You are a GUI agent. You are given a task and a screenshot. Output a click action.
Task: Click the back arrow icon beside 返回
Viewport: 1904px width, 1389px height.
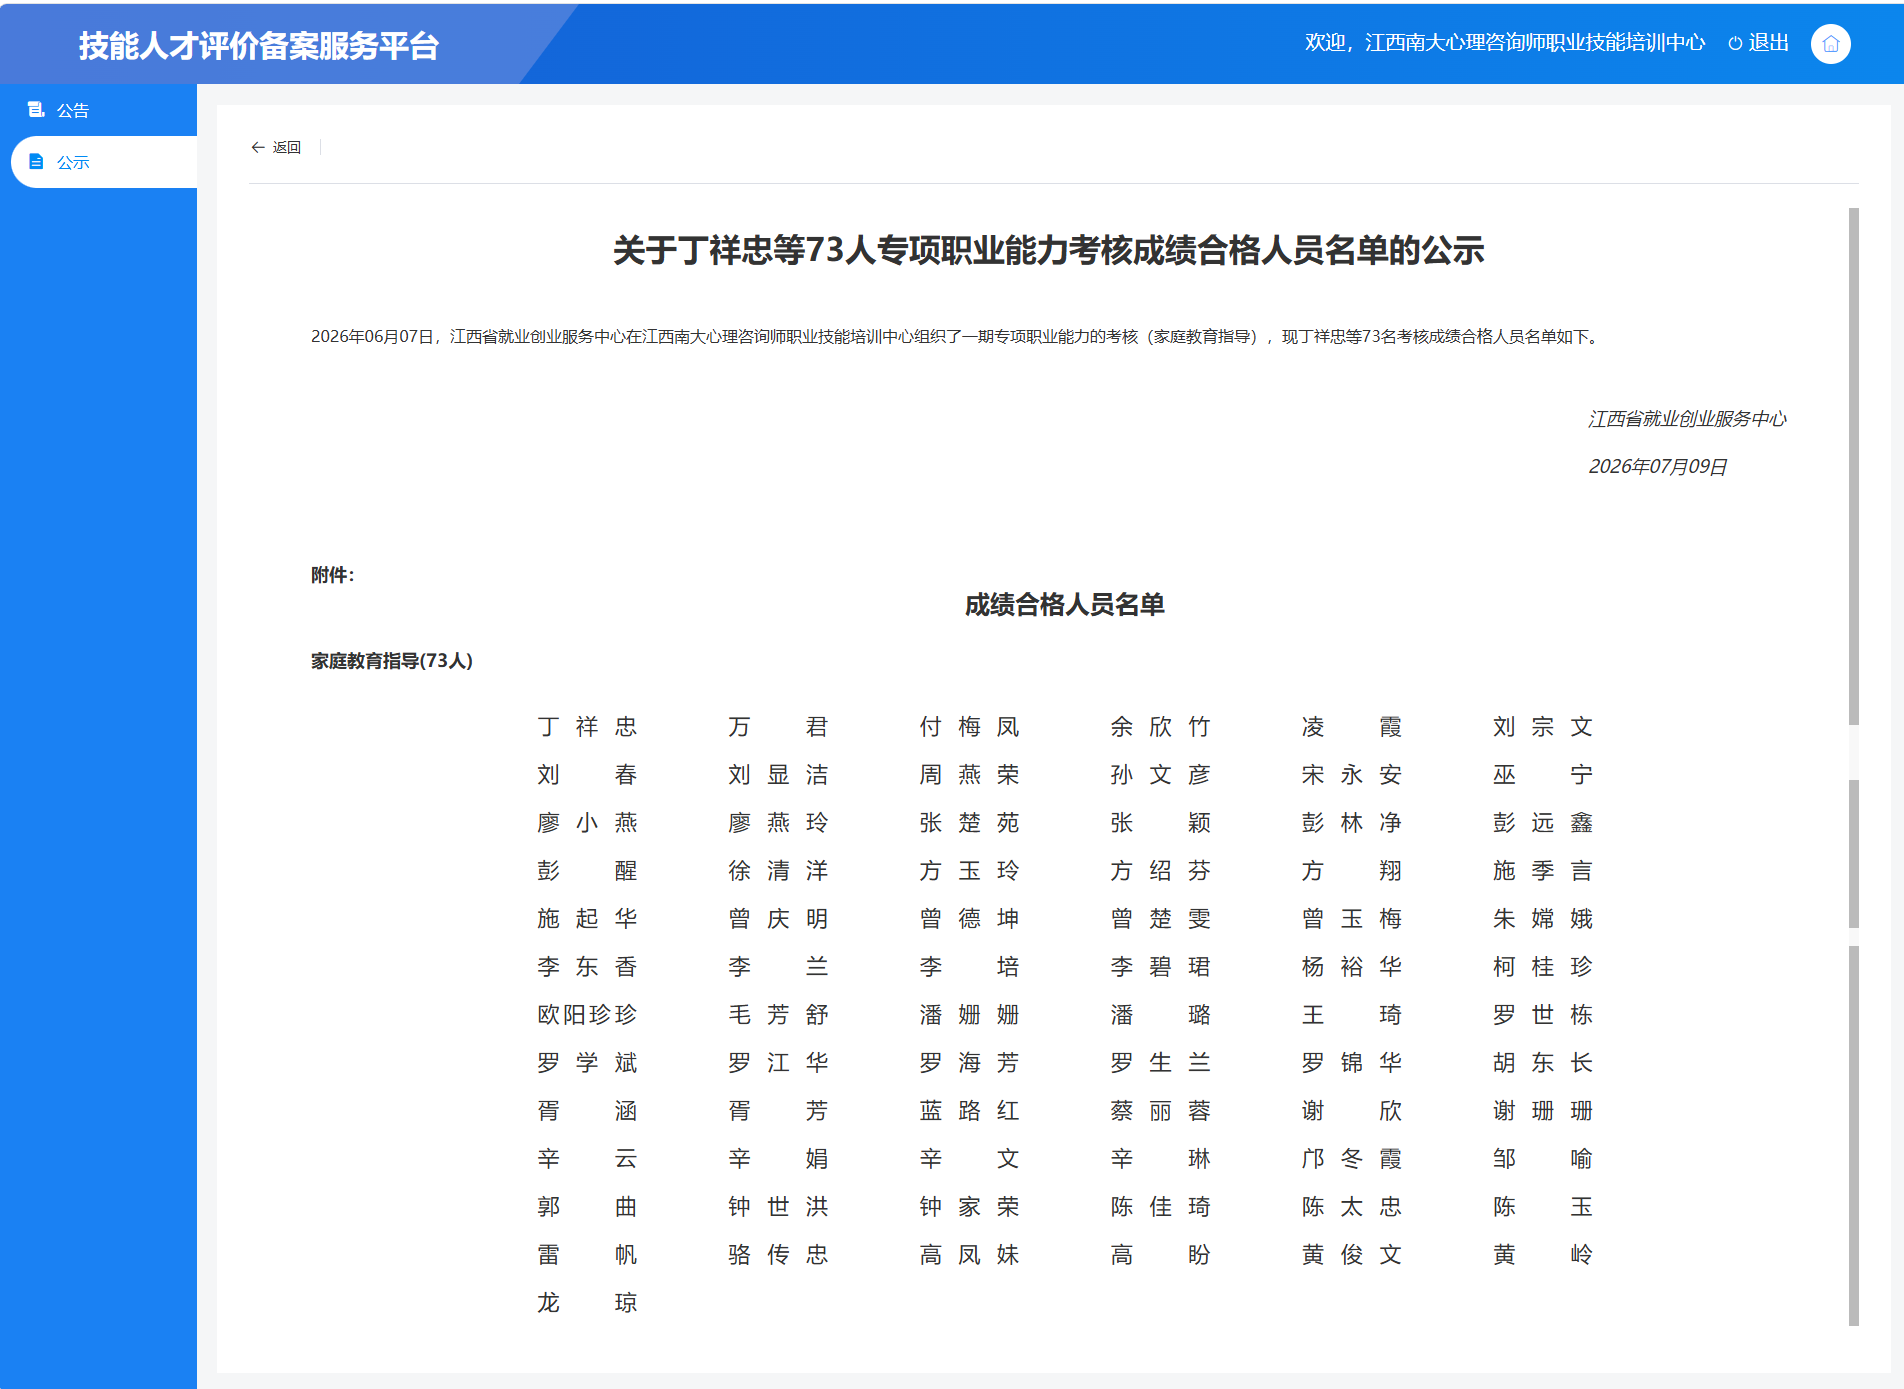pos(258,147)
